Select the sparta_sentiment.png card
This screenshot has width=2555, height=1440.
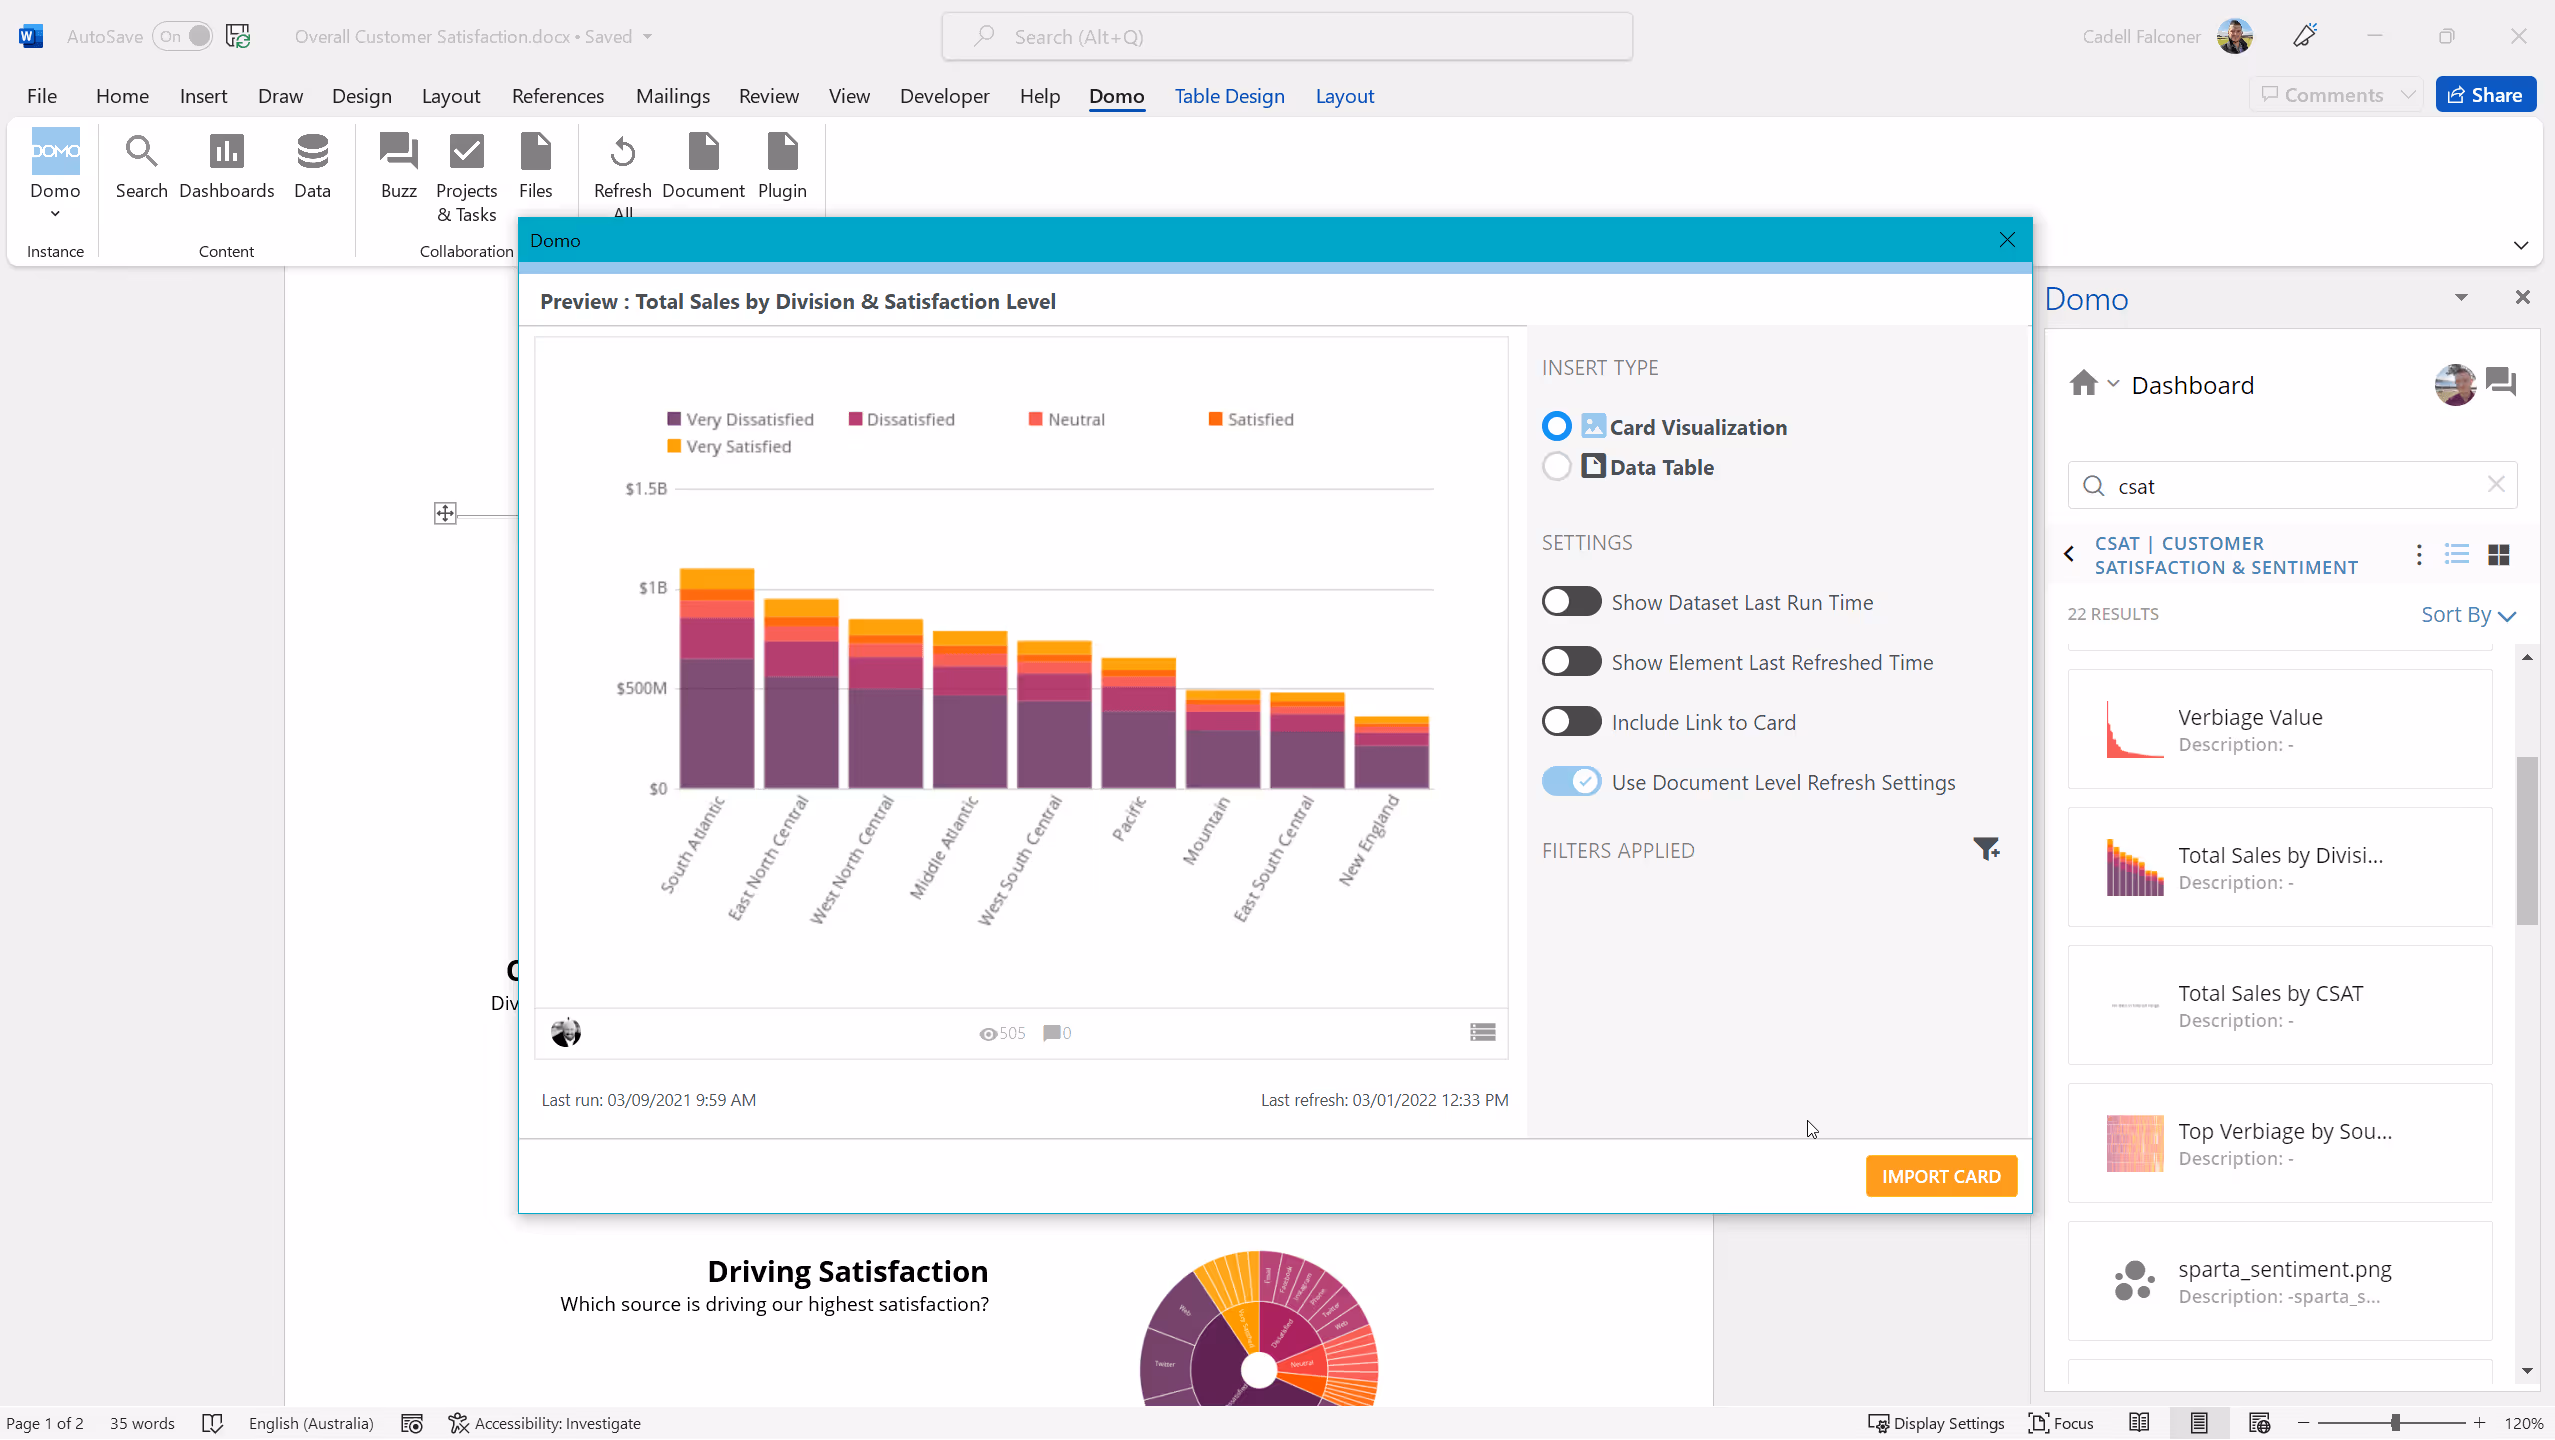[x=2279, y=1281]
